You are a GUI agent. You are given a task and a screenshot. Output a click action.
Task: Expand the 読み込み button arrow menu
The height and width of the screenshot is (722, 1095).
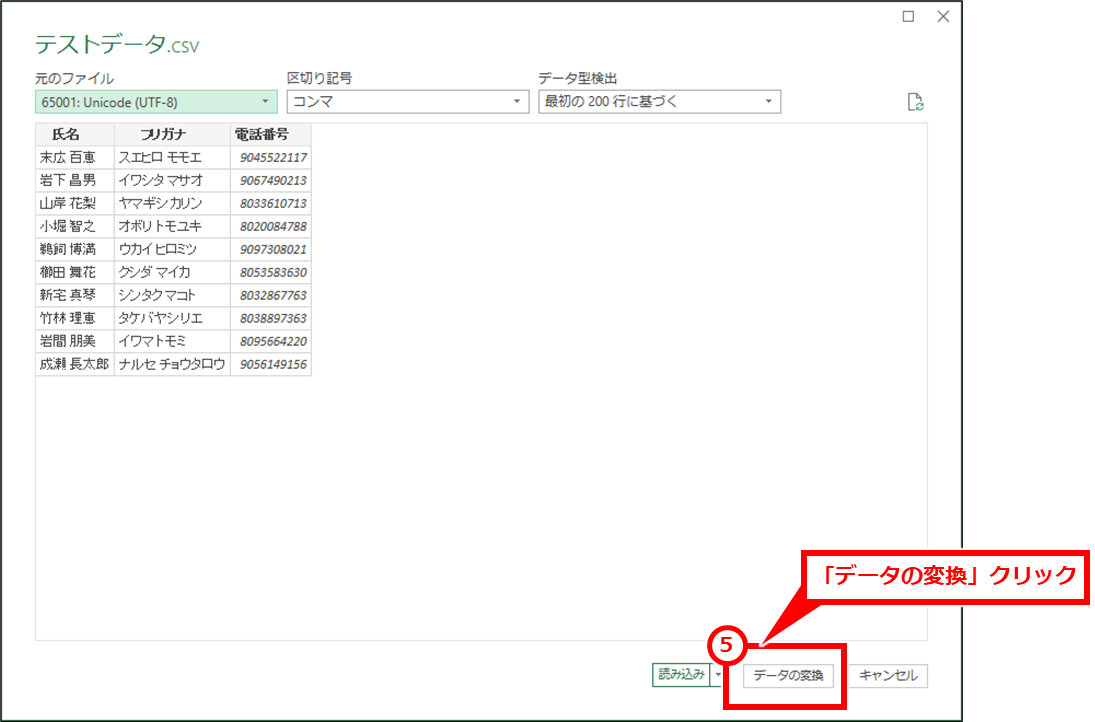click(717, 675)
